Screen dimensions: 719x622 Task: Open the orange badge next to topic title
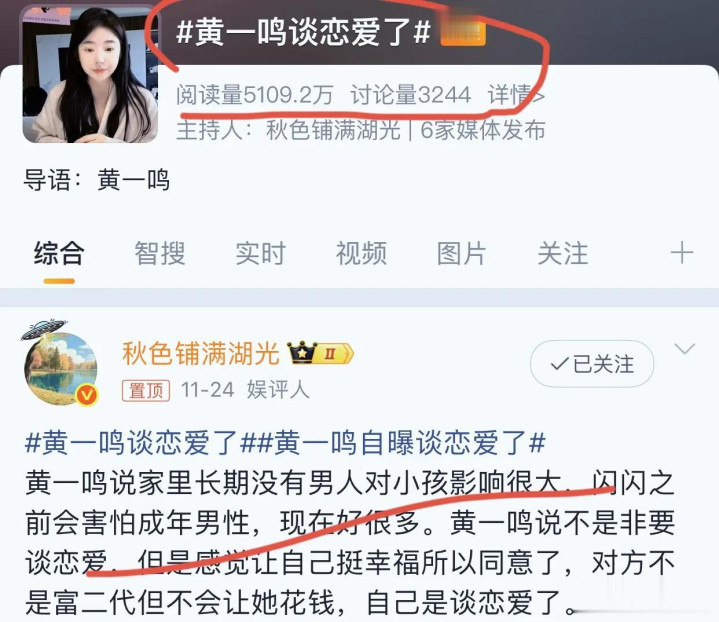pyautogui.click(x=462, y=32)
